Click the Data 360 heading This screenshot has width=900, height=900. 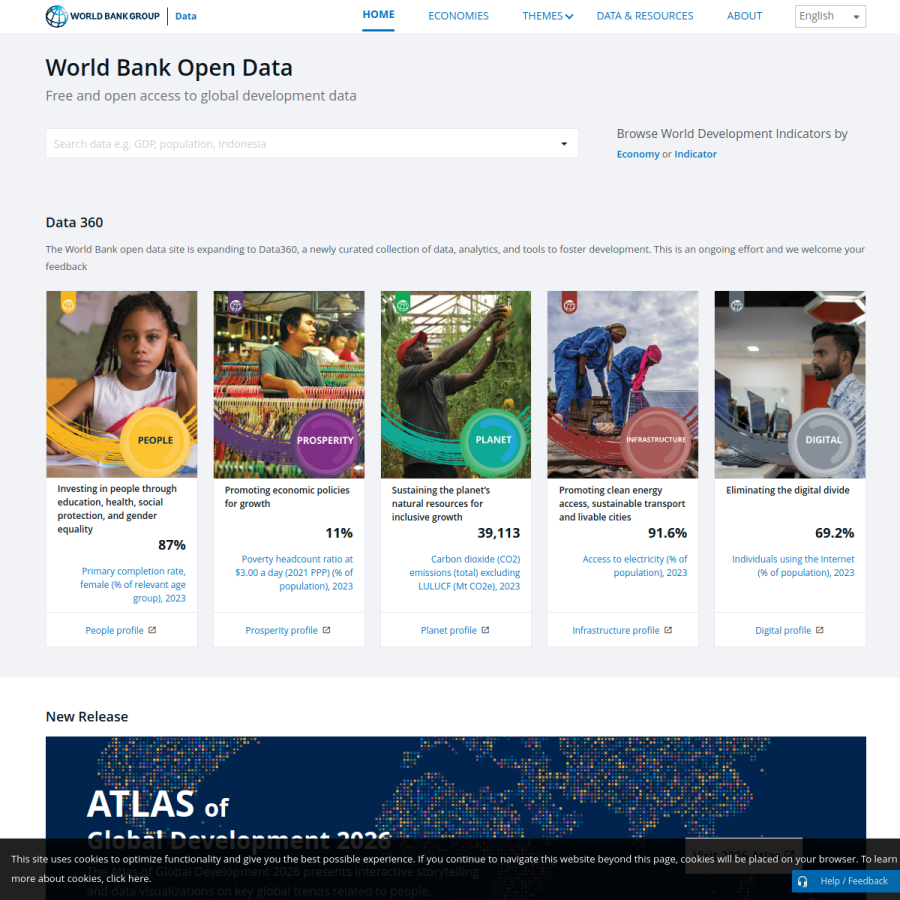coord(75,223)
